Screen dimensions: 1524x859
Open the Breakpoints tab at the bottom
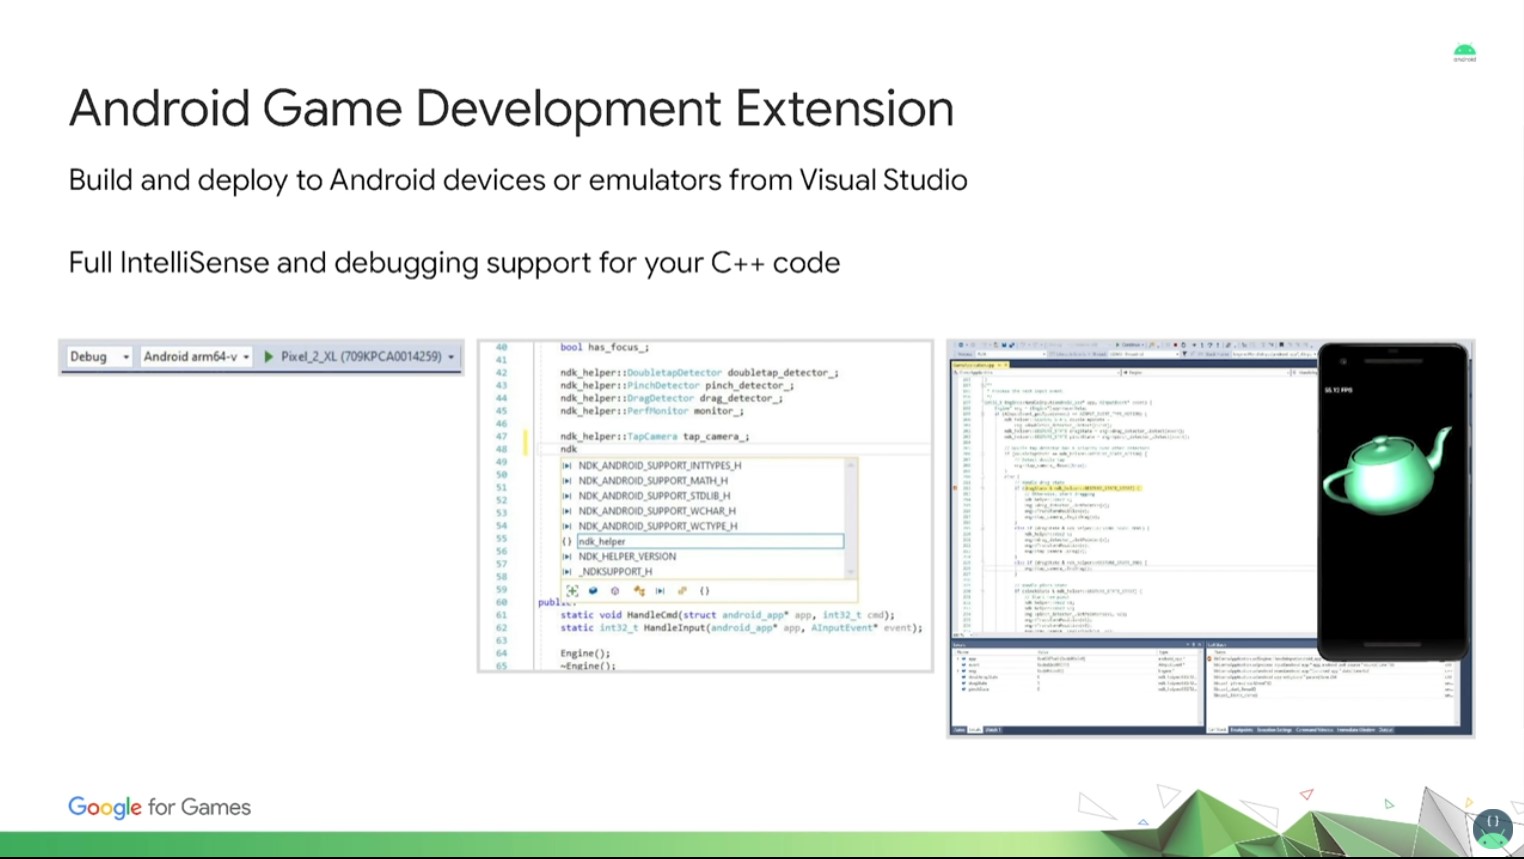coord(1241,729)
